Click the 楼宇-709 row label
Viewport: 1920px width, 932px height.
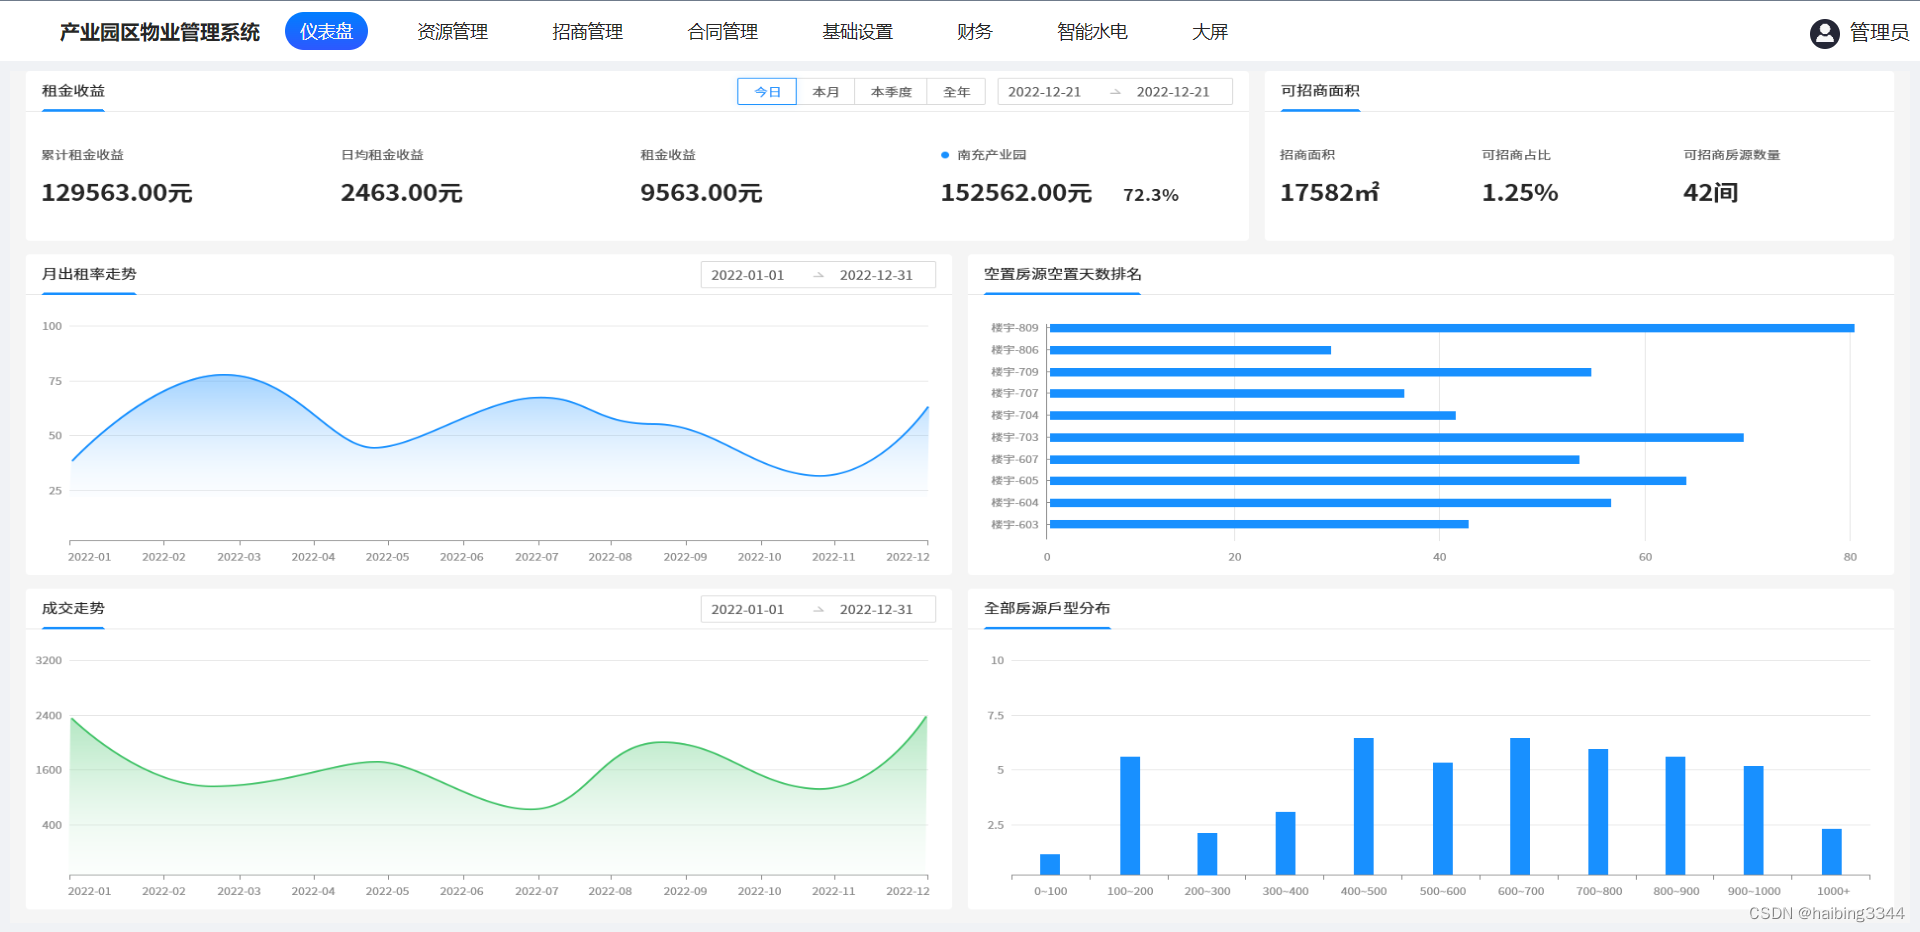tap(1014, 372)
